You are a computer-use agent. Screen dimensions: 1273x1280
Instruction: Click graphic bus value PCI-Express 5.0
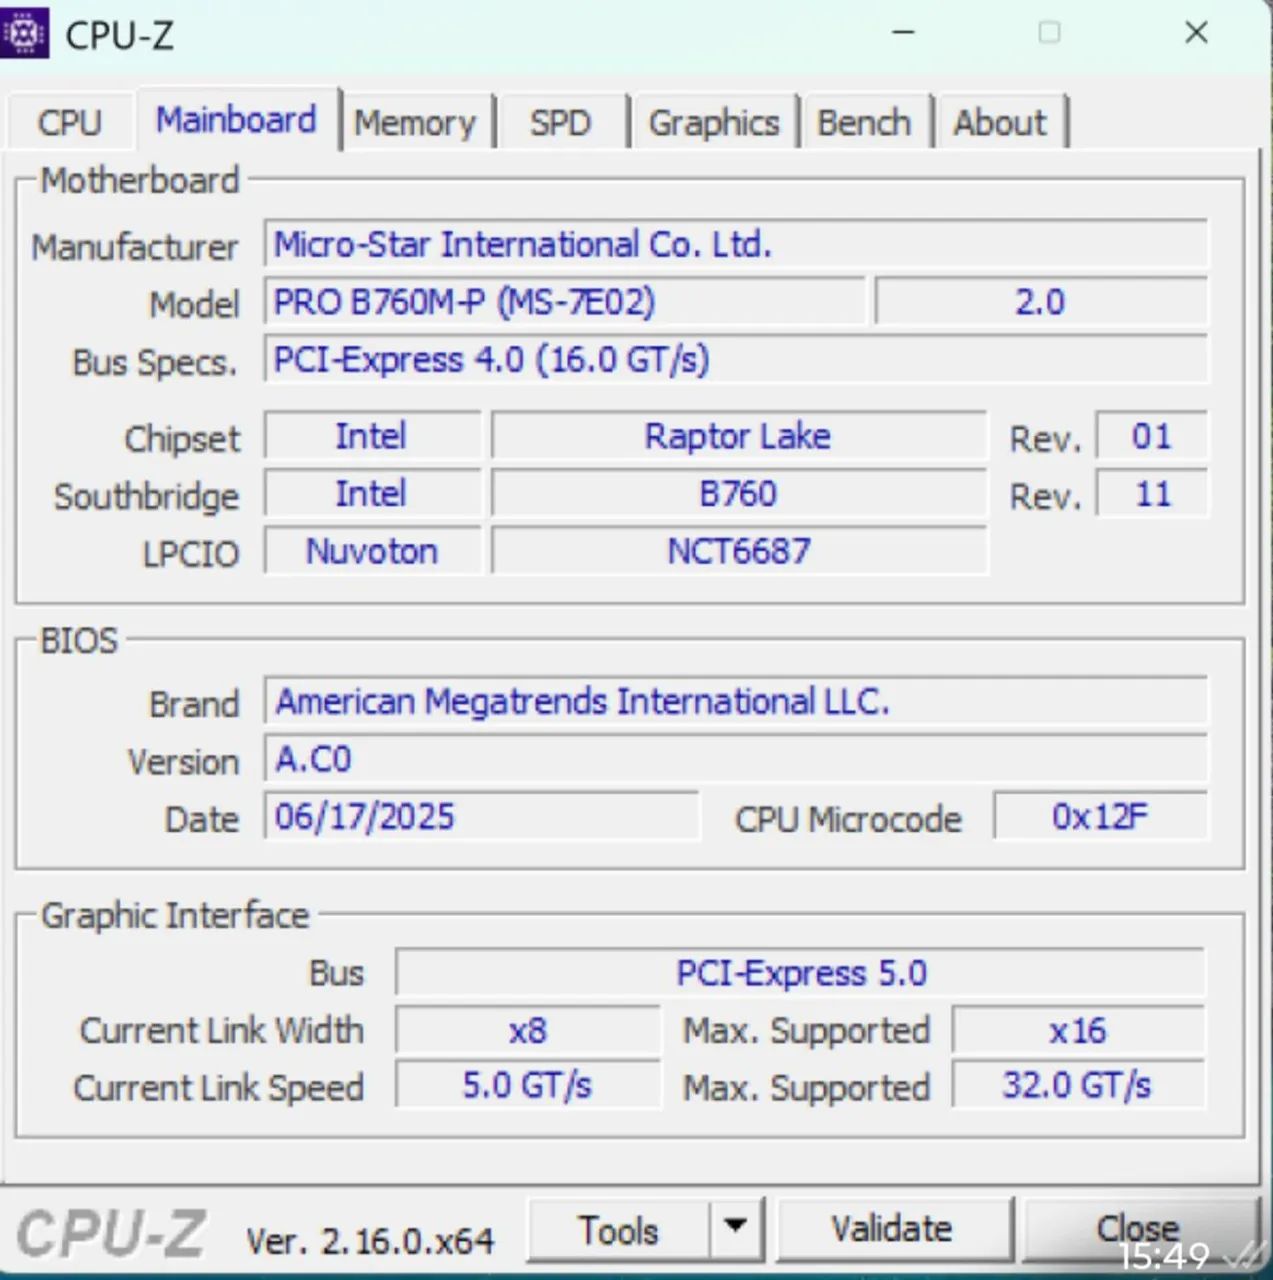pyautogui.click(x=801, y=973)
